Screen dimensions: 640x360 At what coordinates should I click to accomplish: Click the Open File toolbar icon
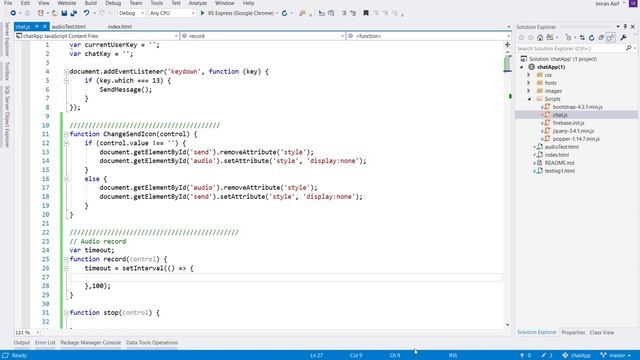[x=54, y=13]
